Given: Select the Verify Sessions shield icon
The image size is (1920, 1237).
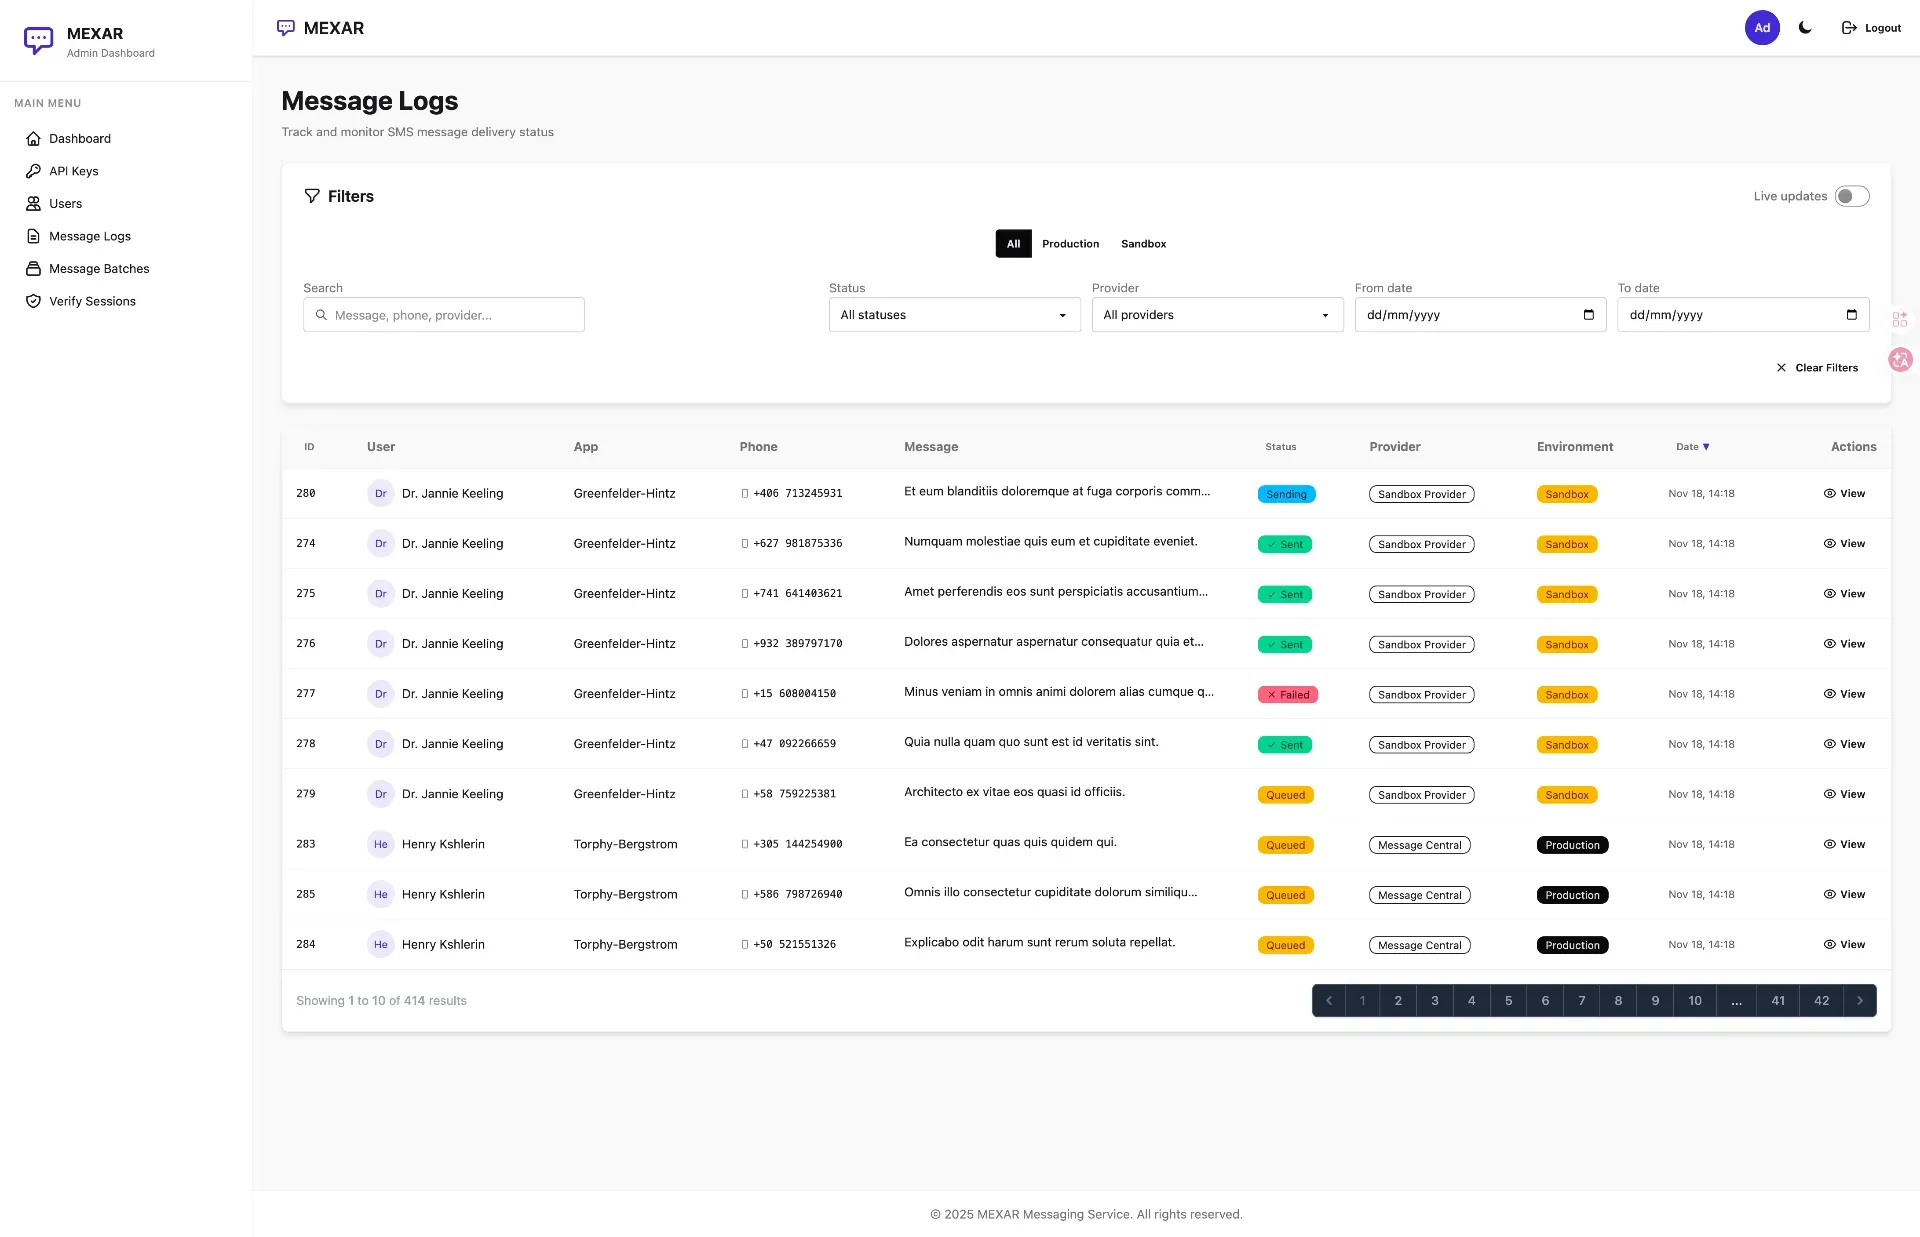Looking at the screenshot, I should [34, 301].
